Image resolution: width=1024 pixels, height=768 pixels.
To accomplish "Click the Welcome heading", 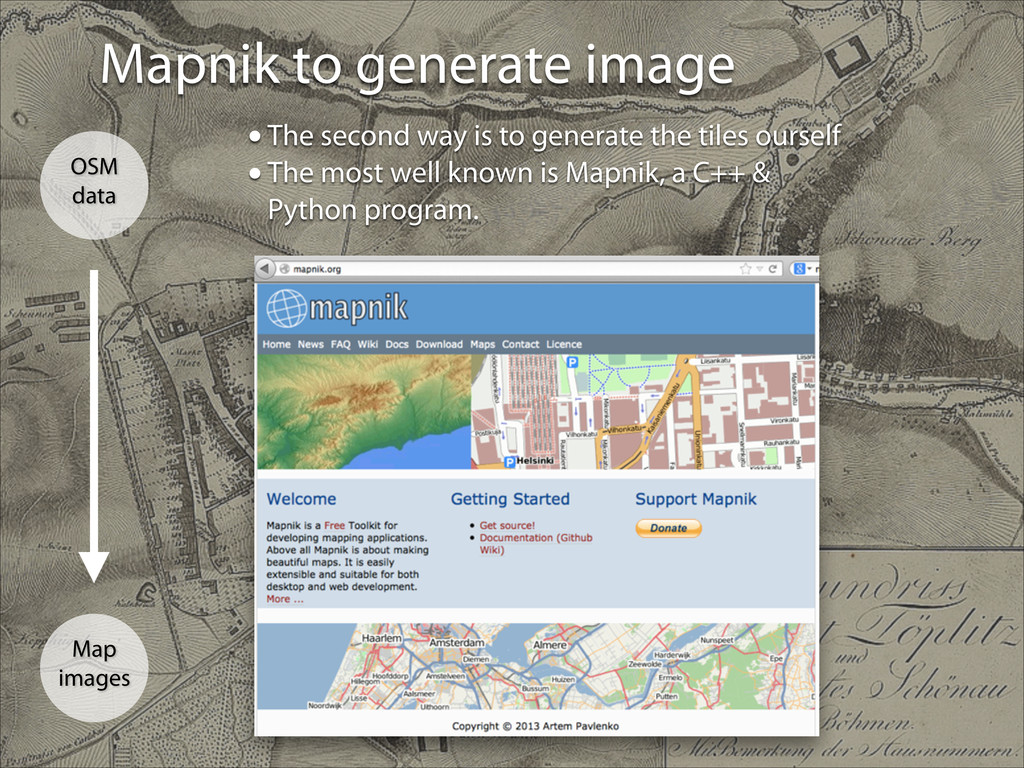I will [301, 499].
